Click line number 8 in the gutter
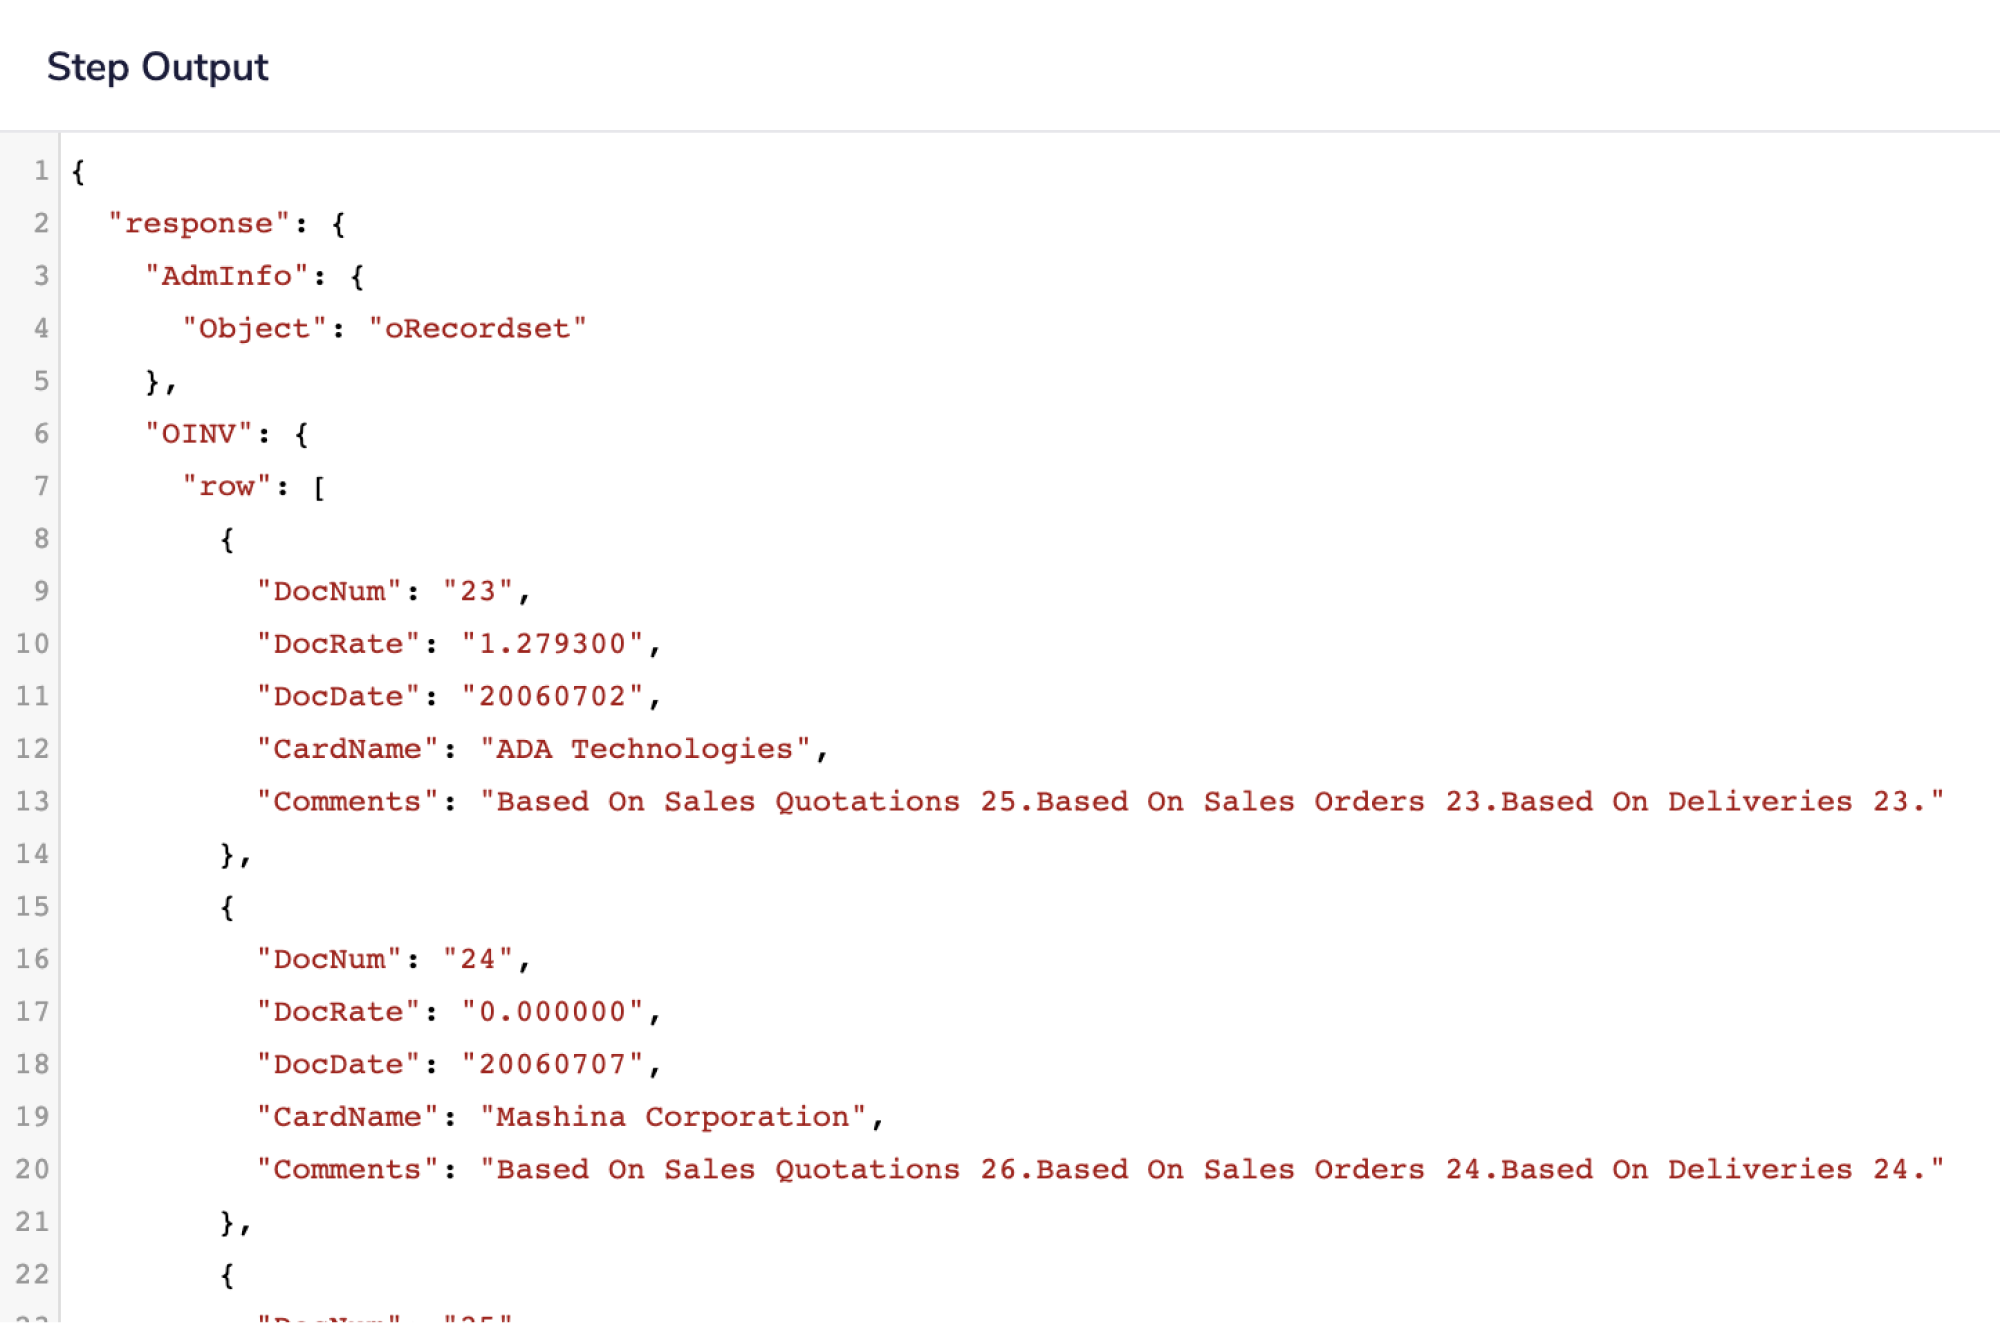The height and width of the screenshot is (1339, 2000). tap(40, 538)
